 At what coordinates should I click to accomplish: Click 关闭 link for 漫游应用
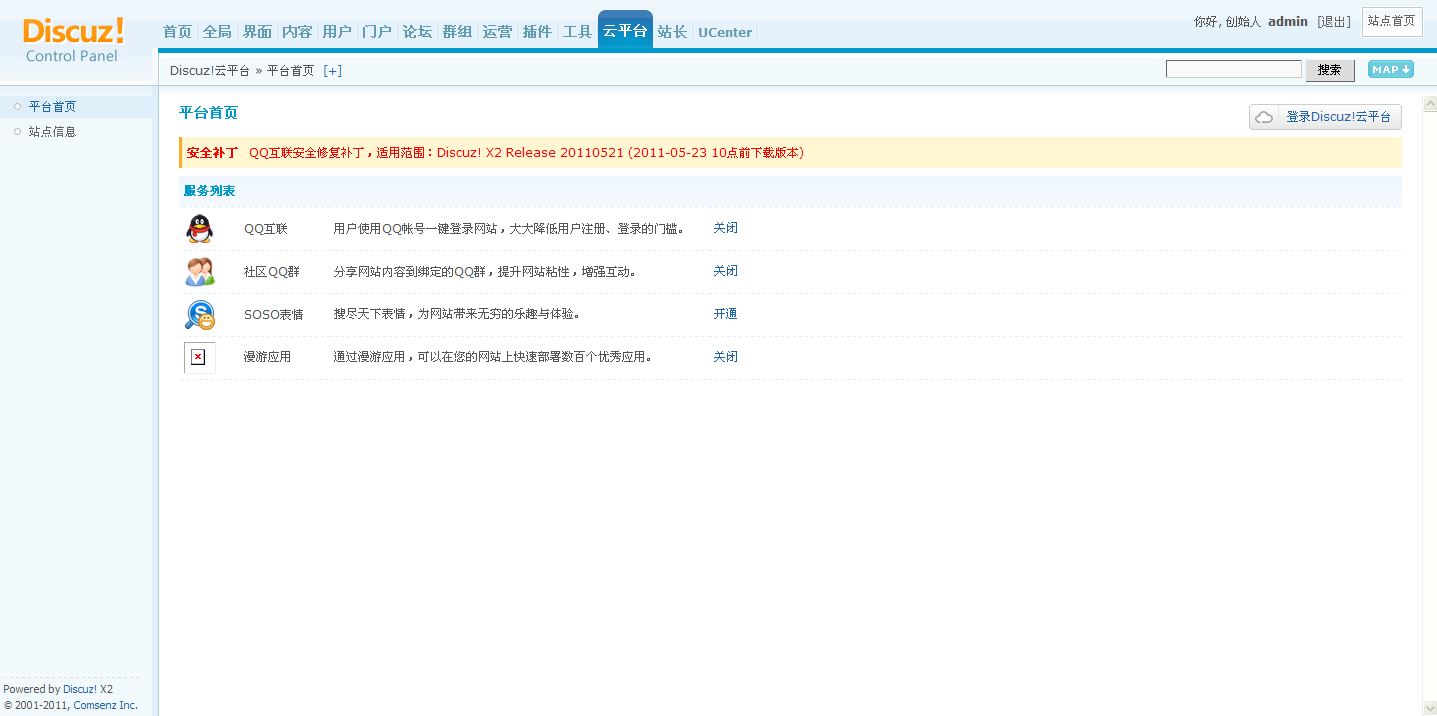click(x=725, y=357)
